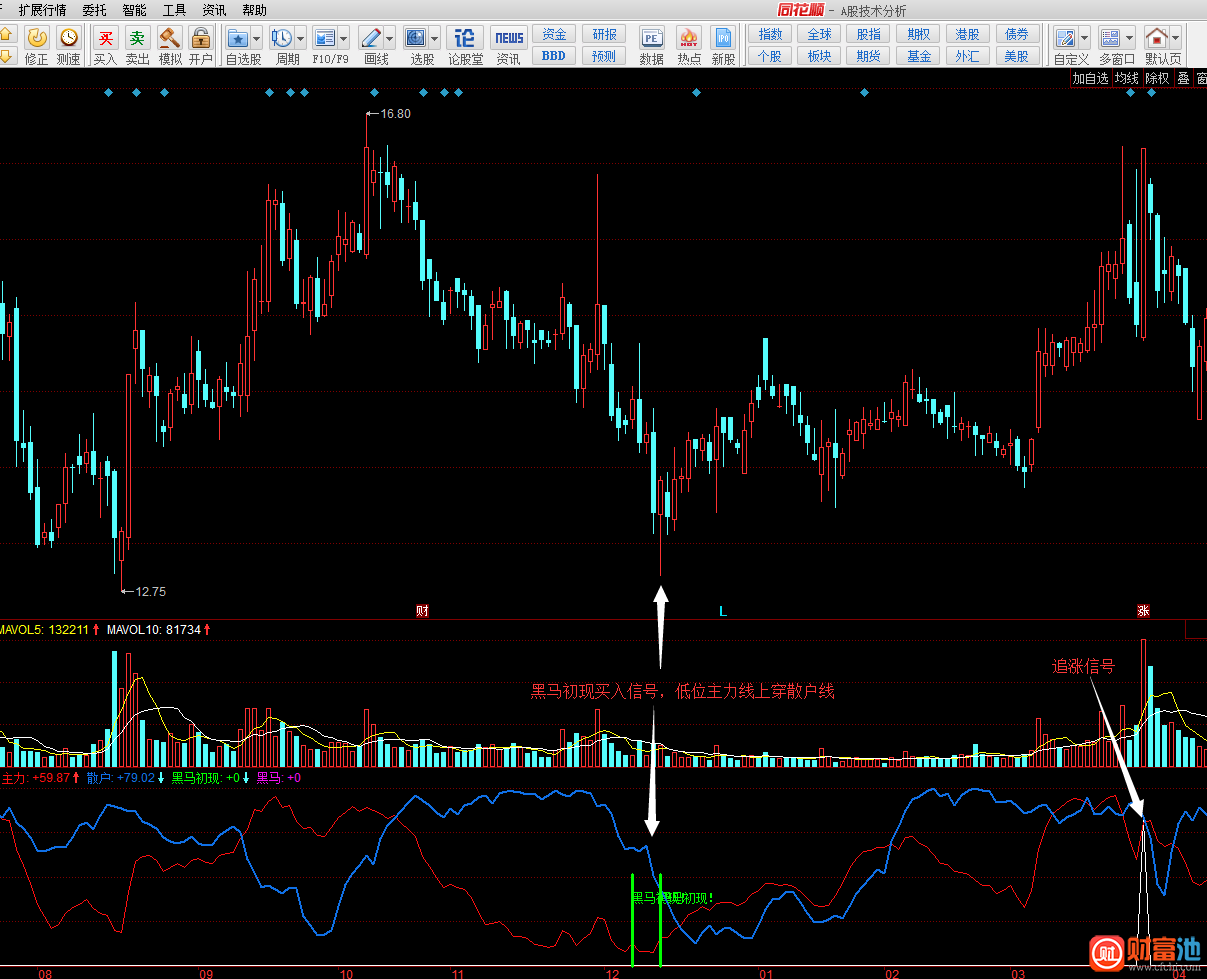Click the 多窗口 multi-window icon
Screen dimensions: 1207x979
coord(1110,38)
